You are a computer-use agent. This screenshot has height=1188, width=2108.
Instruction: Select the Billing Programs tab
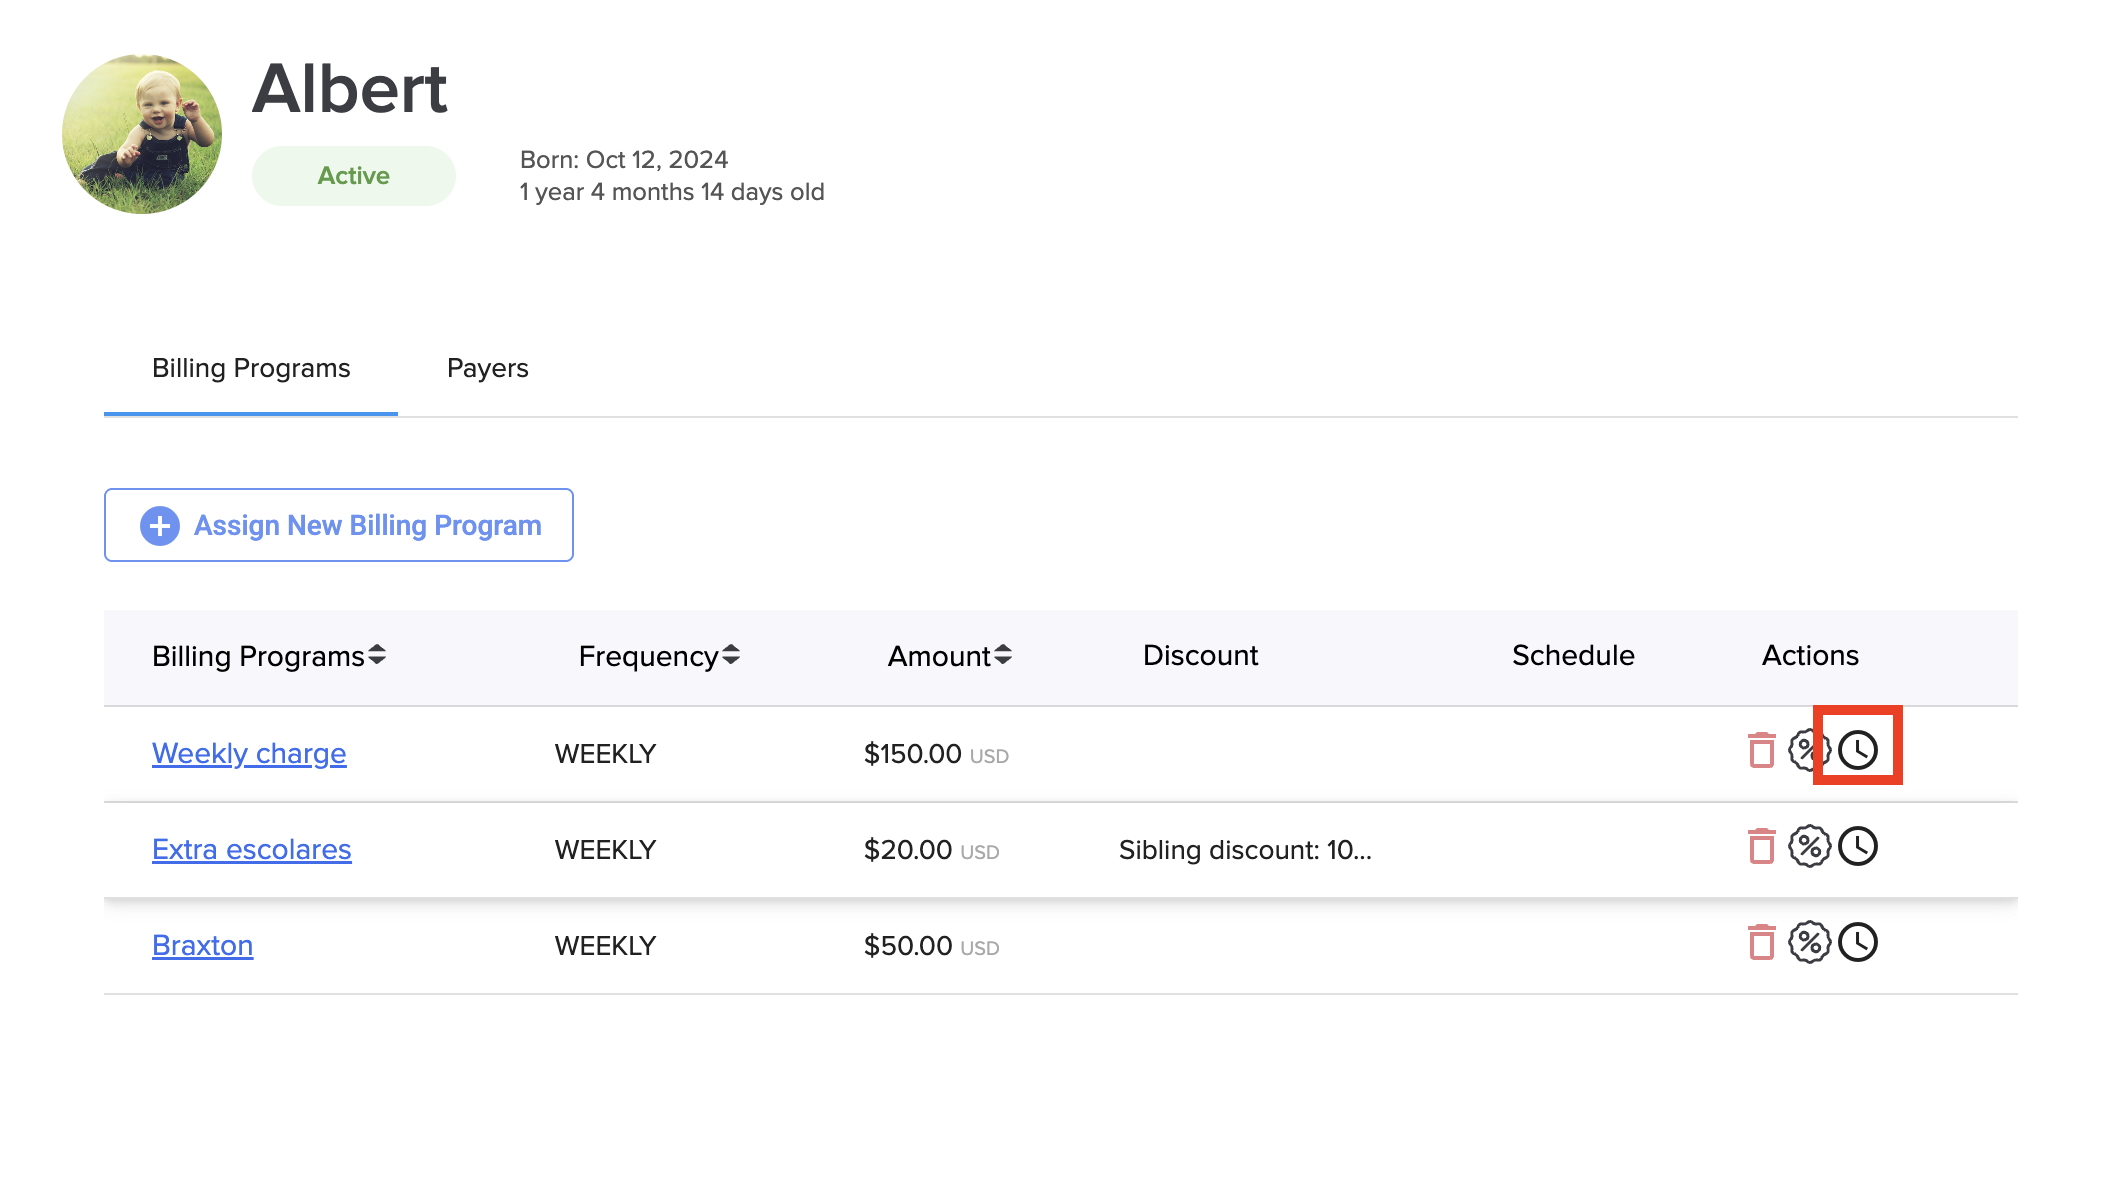(x=251, y=368)
